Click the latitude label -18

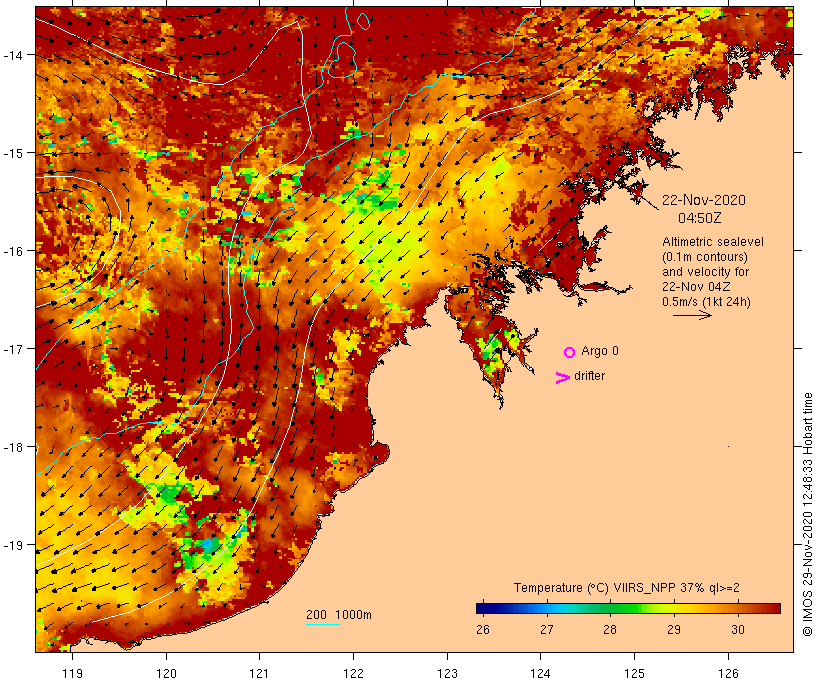[13, 447]
